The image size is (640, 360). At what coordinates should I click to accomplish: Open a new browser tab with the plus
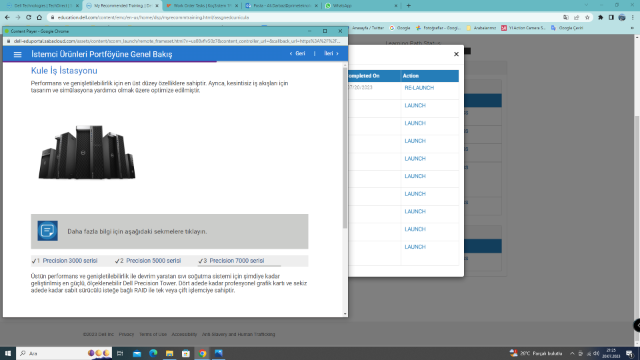click(409, 6)
